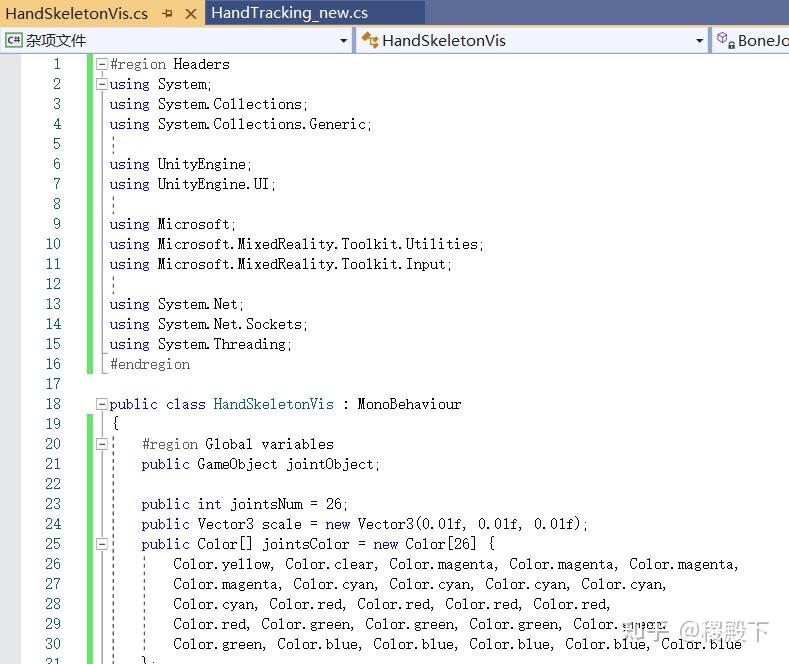This screenshot has width=789, height=664.
Task: Click the member icon beside BoneJo
Action: (x=725, y=40)
